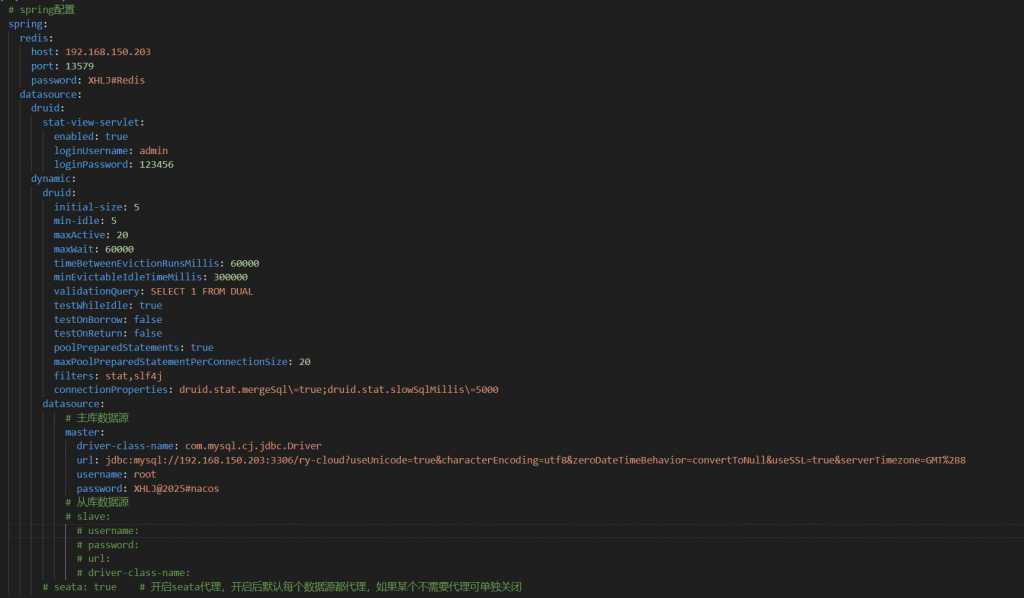
Task: Click the filters value stat,slf4j
Action: 134,376
